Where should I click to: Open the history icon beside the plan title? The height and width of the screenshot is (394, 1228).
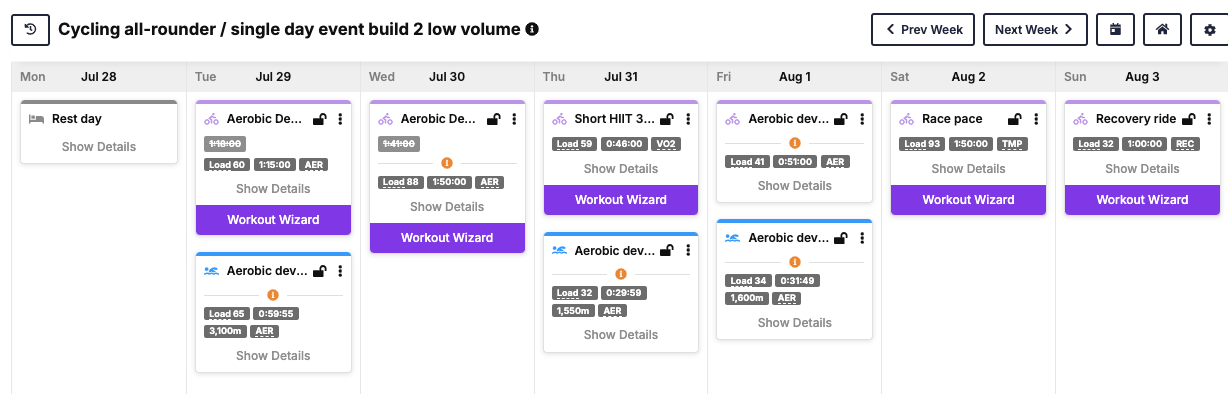tap(31, 30)
